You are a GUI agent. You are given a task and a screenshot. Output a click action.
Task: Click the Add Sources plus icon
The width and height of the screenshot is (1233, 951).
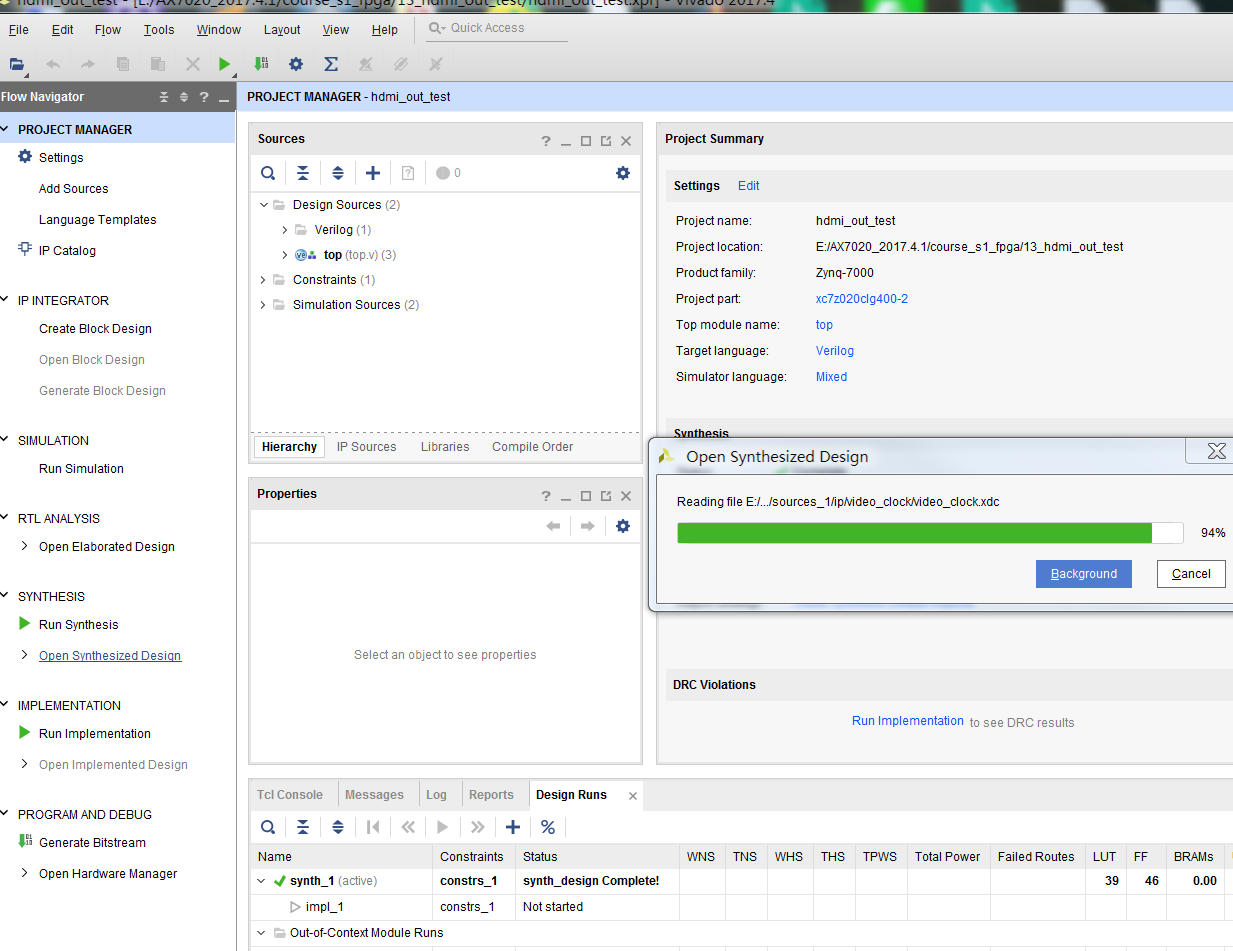[x=373, y=173]
